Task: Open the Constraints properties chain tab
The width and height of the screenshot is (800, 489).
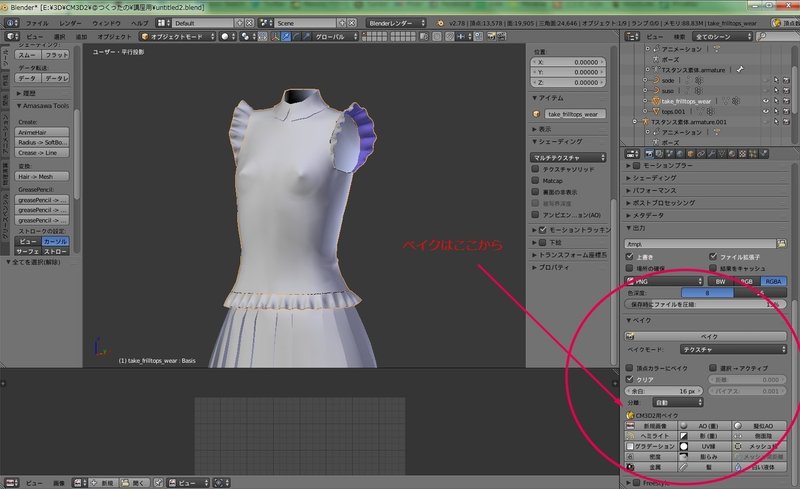Action: click(701, 154)
